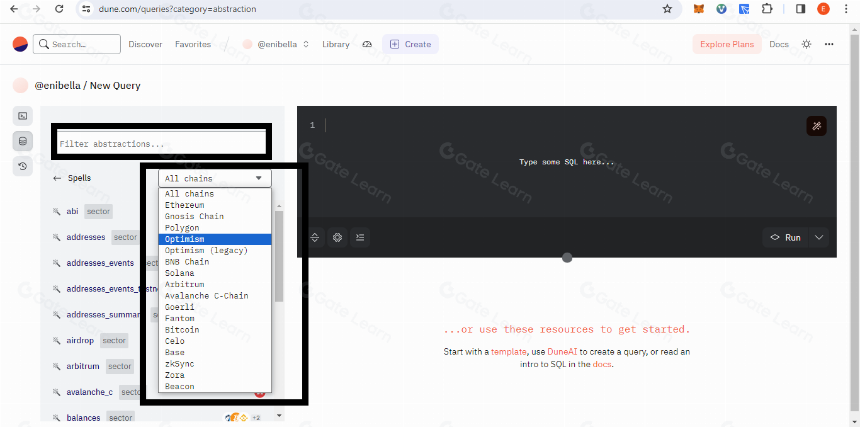Viewport: 860px width, 427px height.
Task: Open the blue cursor browser extension
Action: (x=744, y=9)
